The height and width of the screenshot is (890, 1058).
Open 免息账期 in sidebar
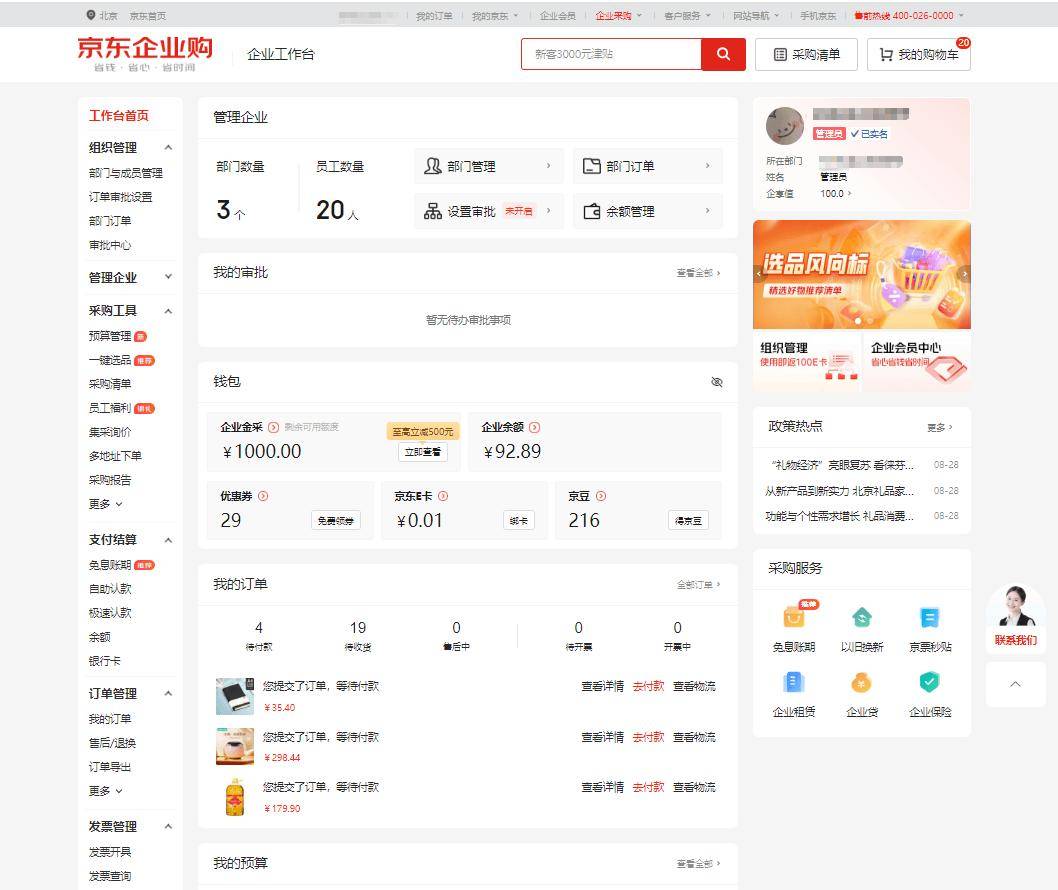[x=110, y=565]
